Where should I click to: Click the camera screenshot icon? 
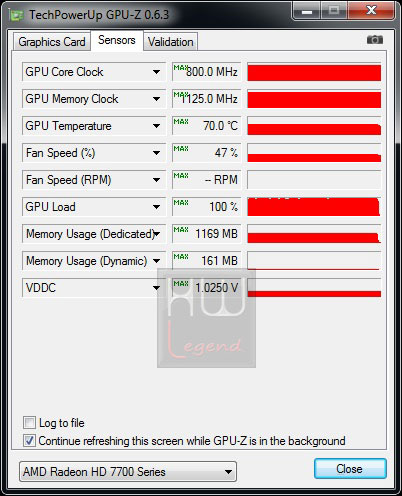(x=375, y=40)
